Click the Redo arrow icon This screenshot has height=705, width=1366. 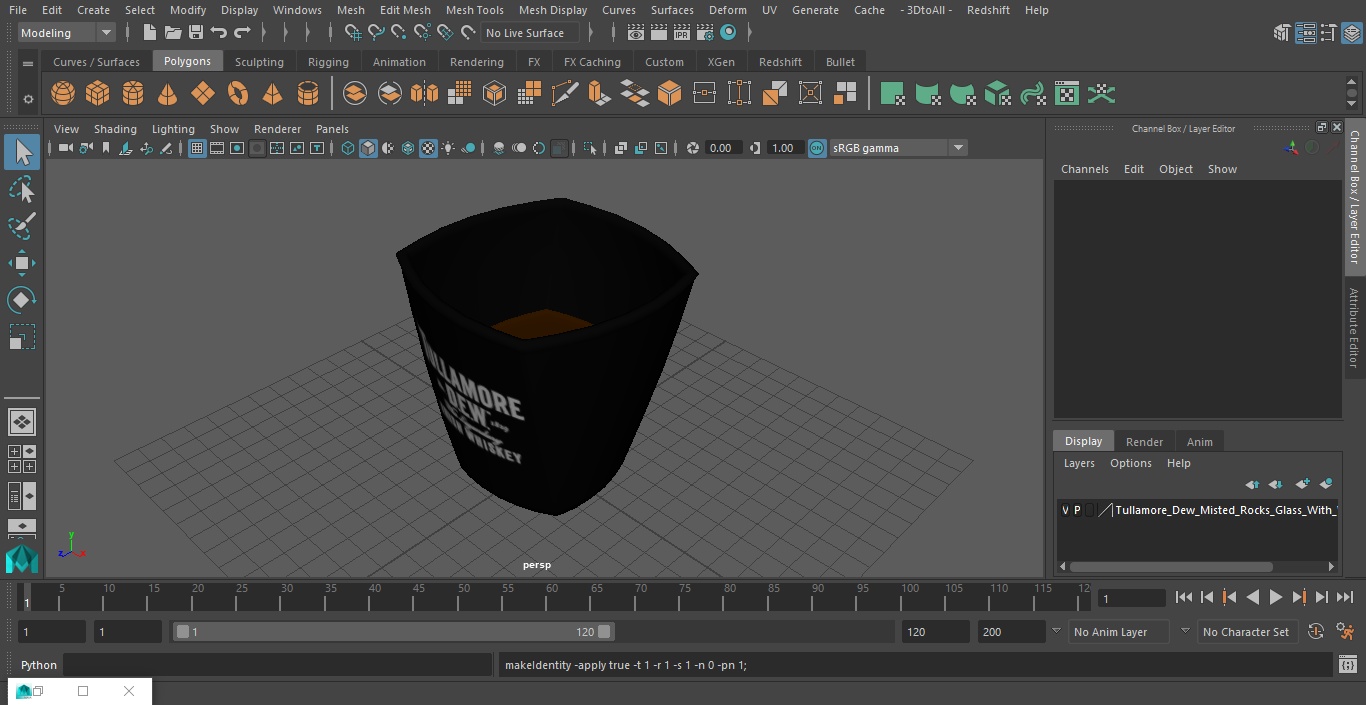pos(242,33)
